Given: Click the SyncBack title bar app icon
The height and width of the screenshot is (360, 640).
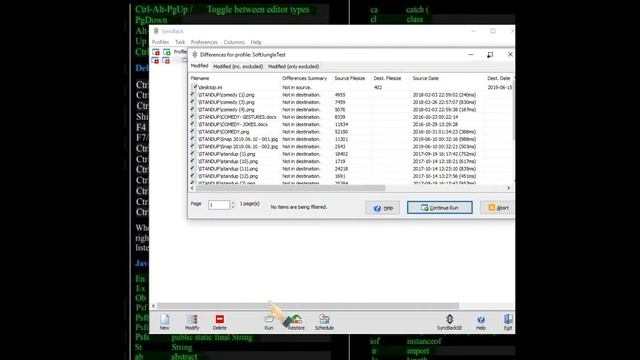Looking at the screenshot, I should pos(156,31).
